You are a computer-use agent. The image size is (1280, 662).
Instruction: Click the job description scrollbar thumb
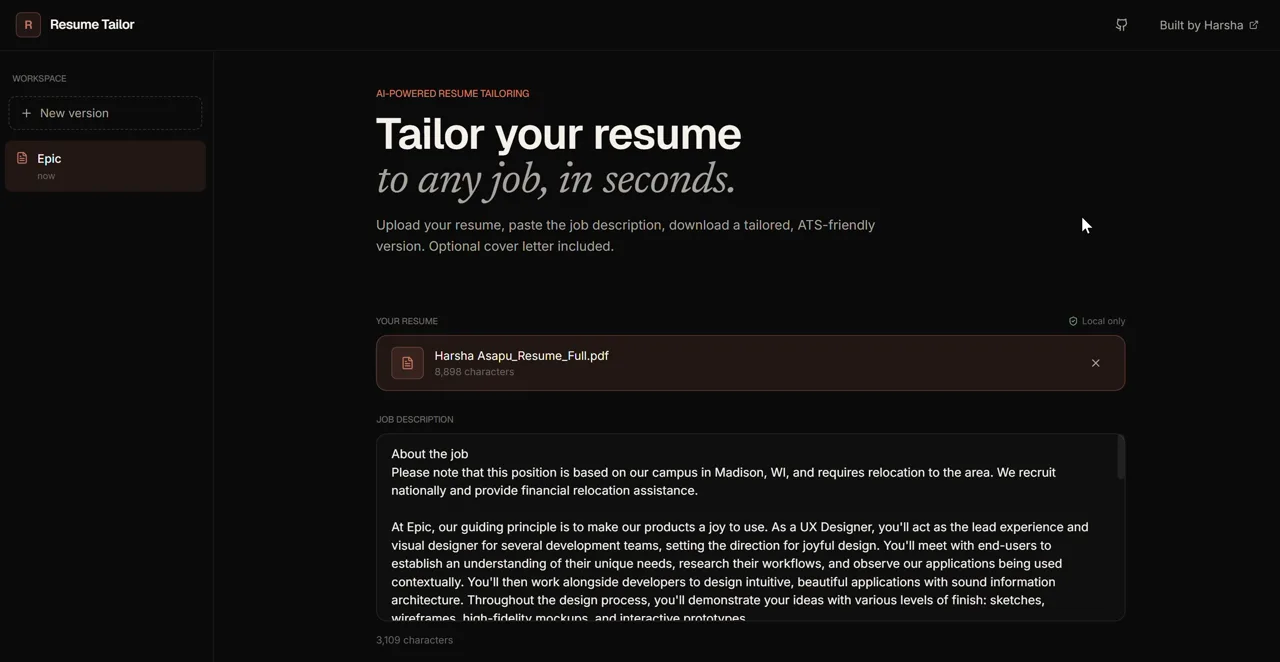tap(1121, 458)
